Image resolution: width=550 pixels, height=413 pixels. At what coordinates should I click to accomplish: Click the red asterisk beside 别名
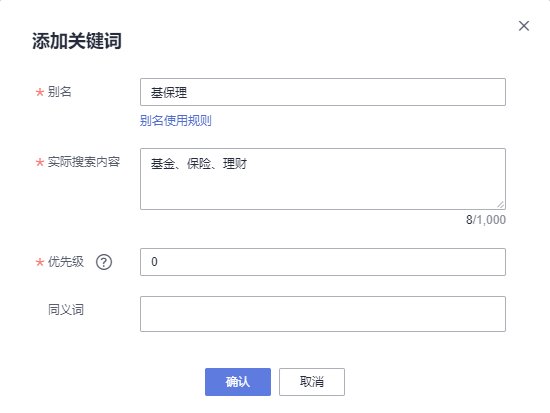[x=40, y=92]
